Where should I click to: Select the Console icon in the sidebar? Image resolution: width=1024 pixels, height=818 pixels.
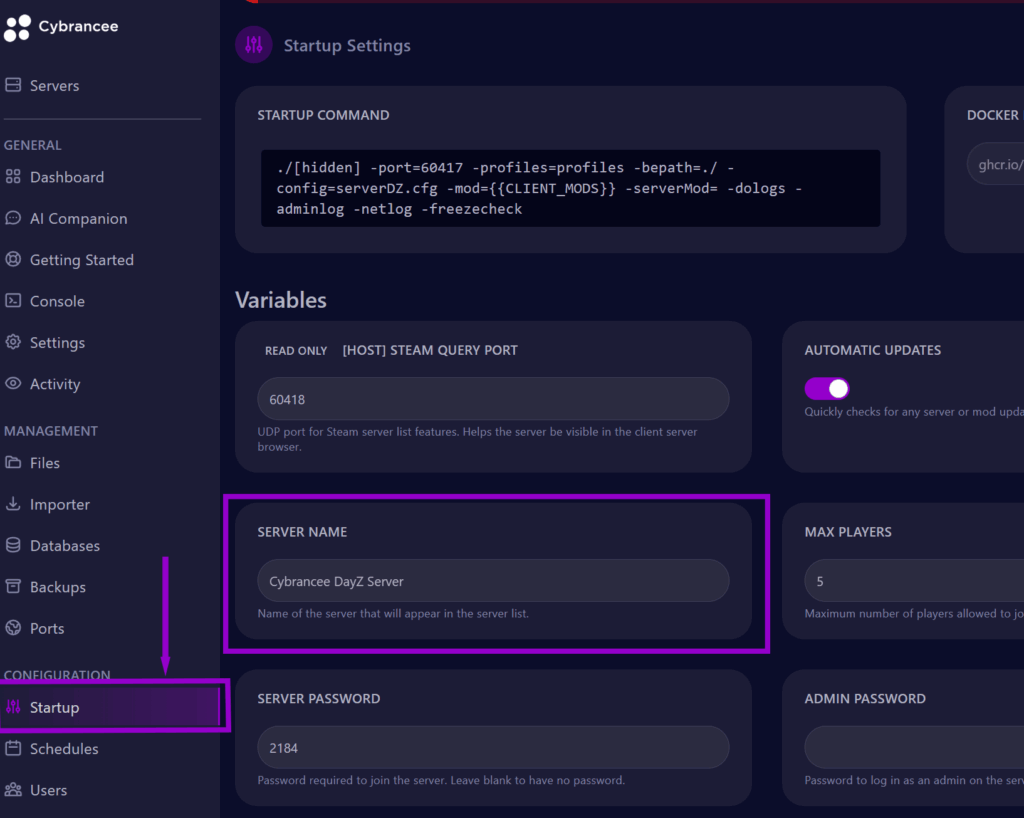[14, 301]
